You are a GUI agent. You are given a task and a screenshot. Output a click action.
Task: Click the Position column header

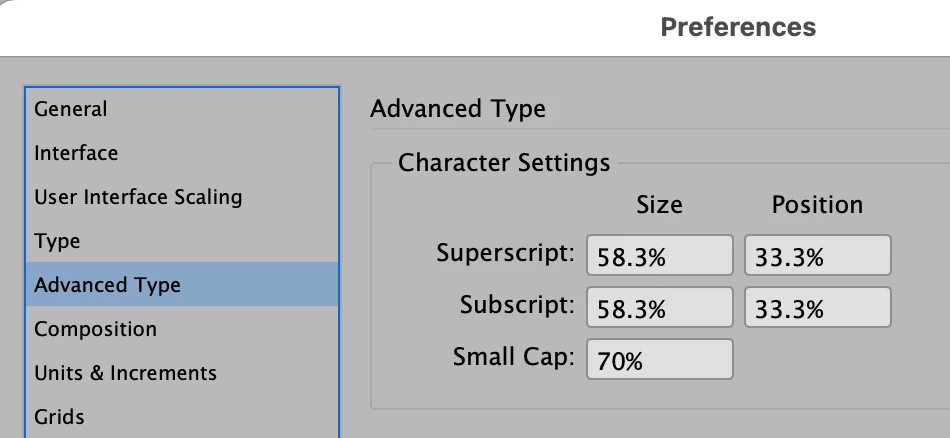tap(817, 205)
